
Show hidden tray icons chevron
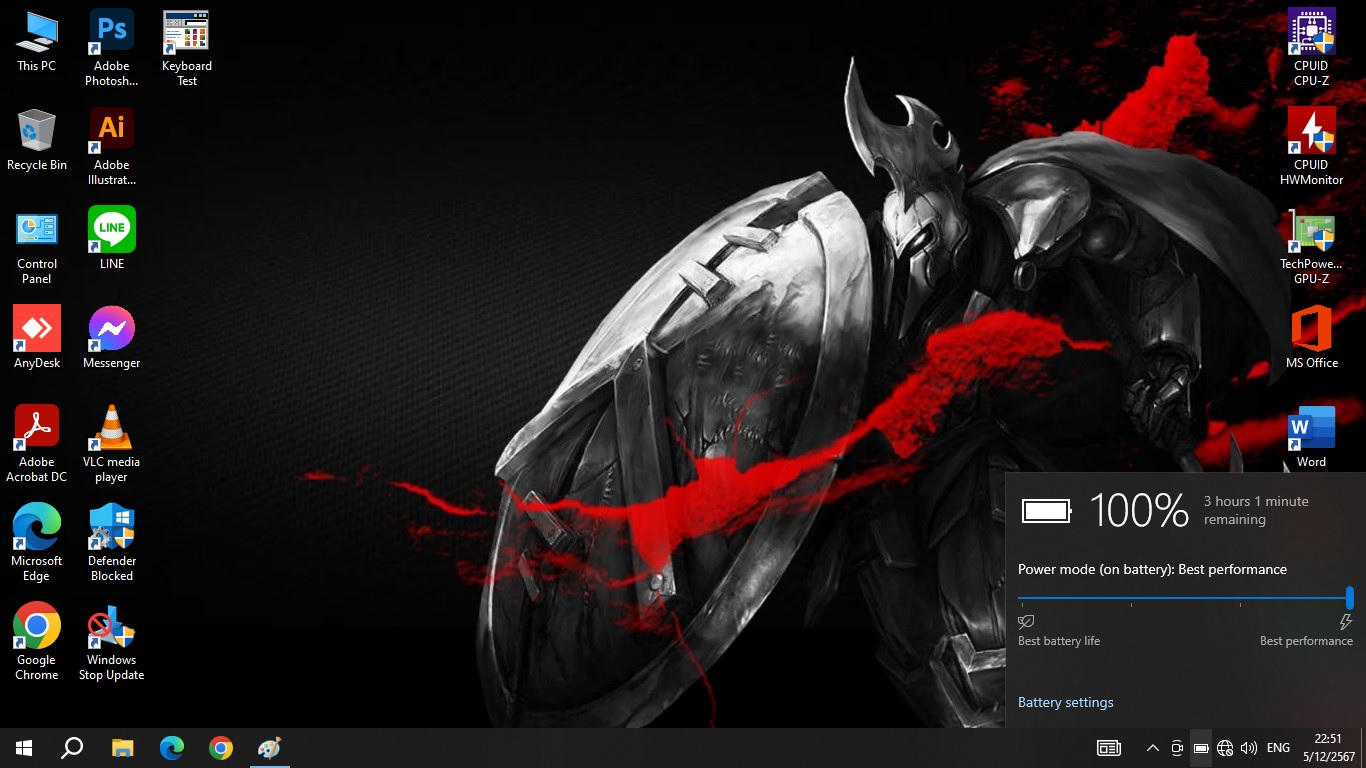(1153, 748)
